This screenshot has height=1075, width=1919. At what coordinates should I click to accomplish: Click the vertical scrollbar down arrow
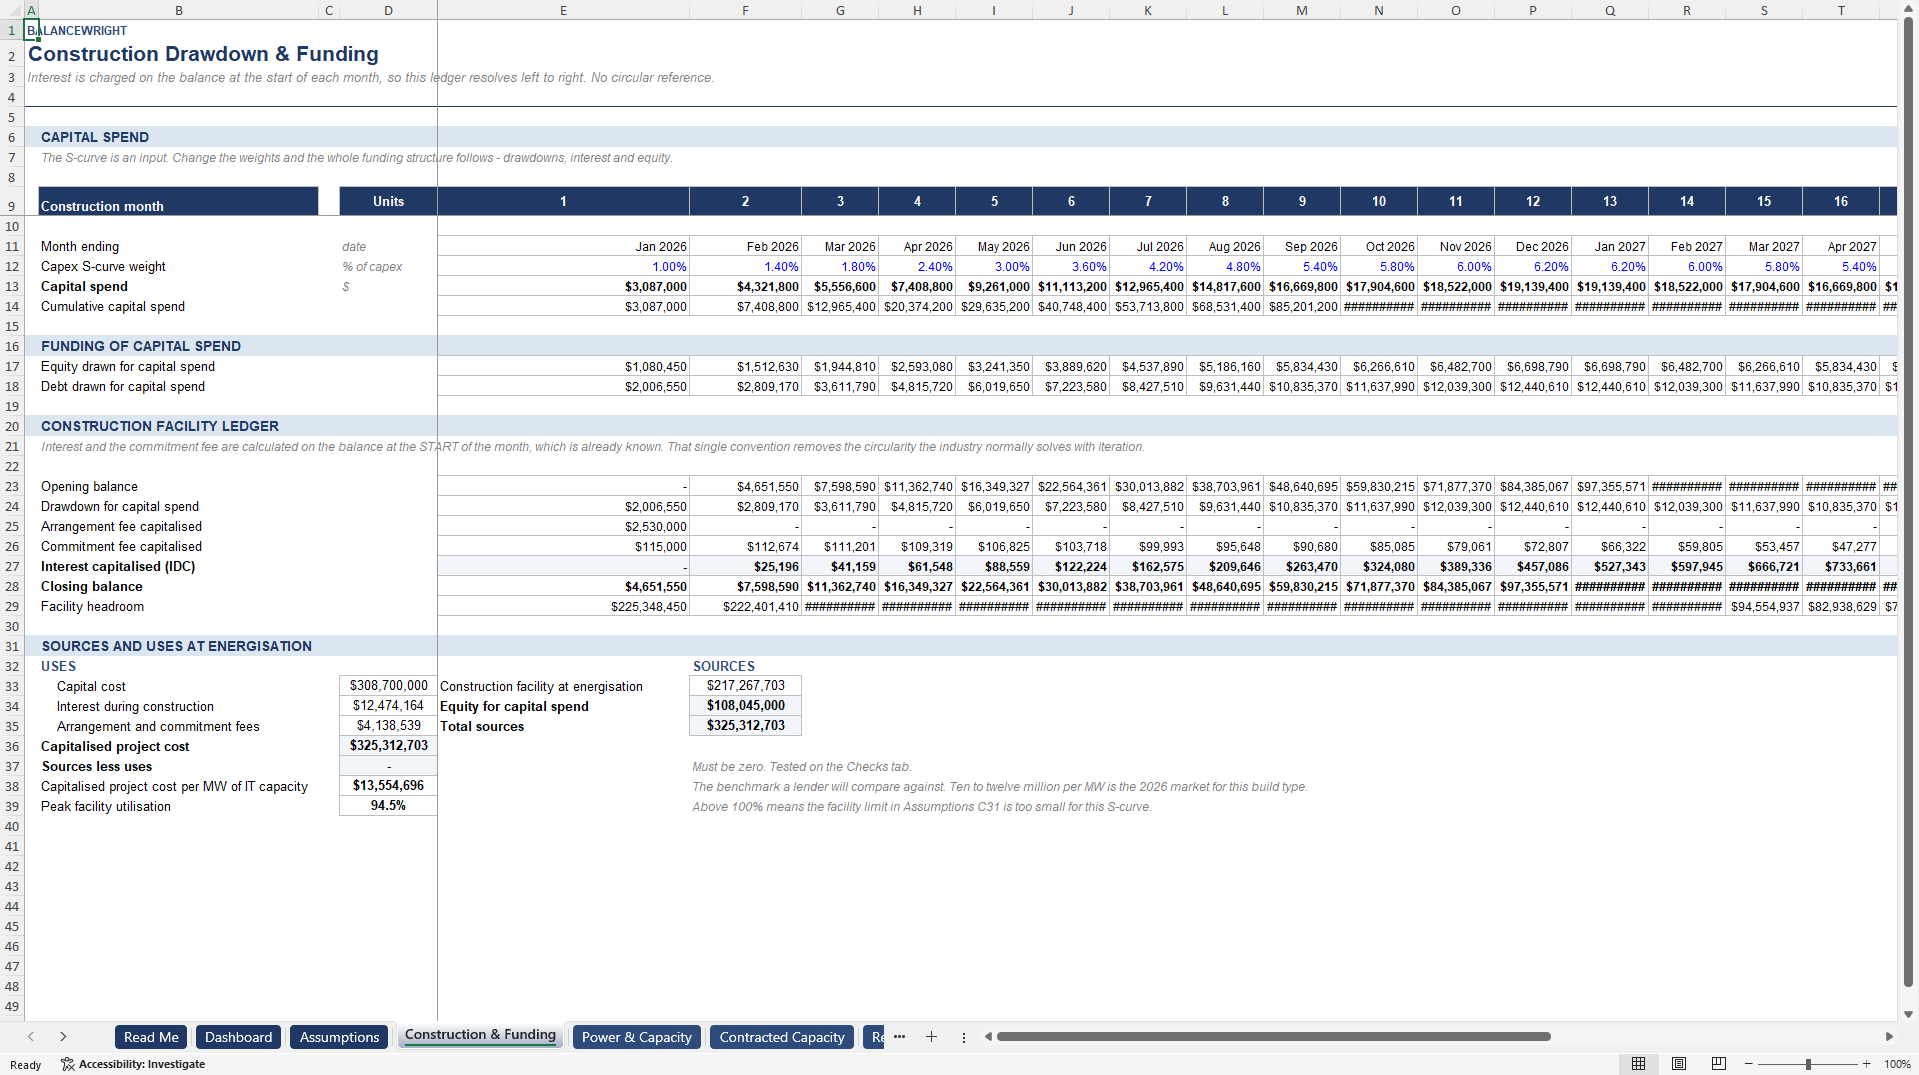click(x=1908, y=1014)
